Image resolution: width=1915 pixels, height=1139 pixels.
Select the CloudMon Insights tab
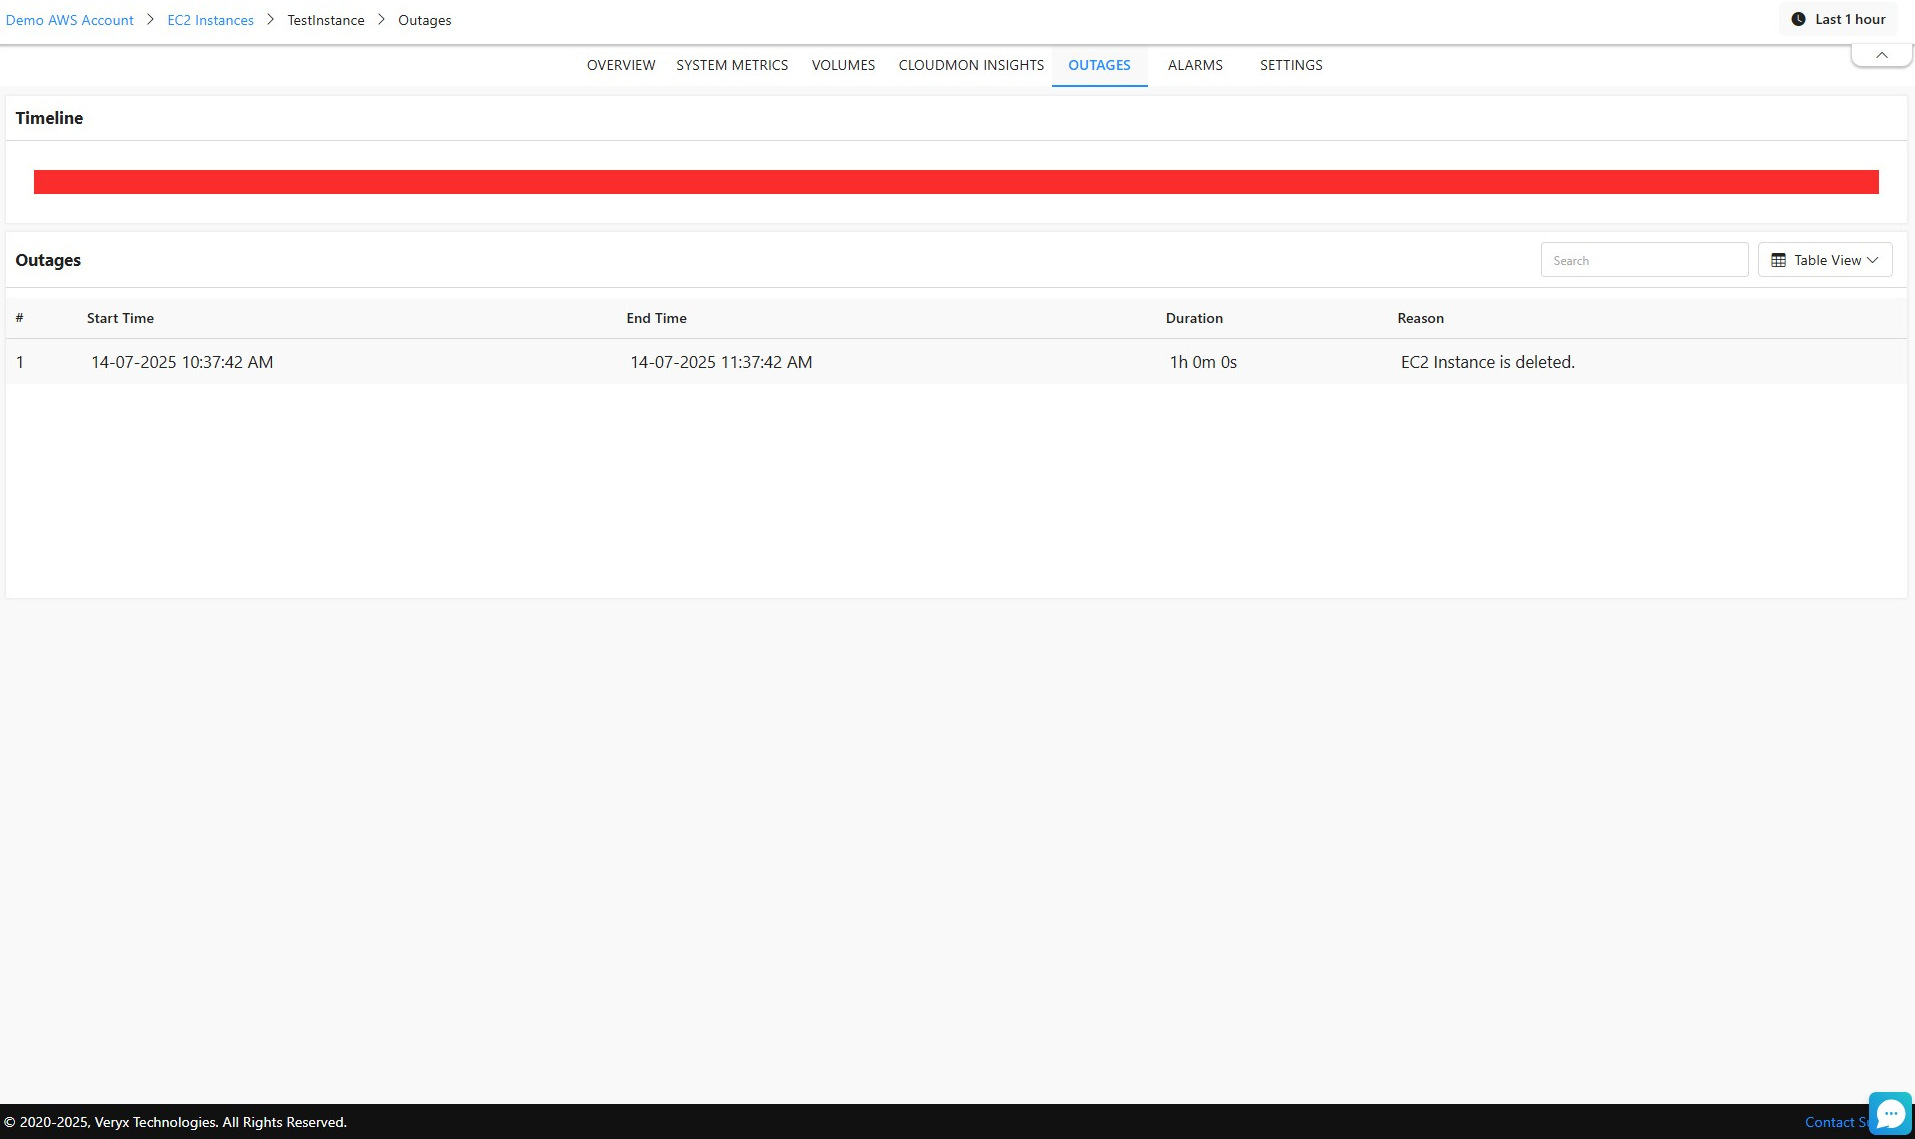pyautogui.click(x=970, y=65)
